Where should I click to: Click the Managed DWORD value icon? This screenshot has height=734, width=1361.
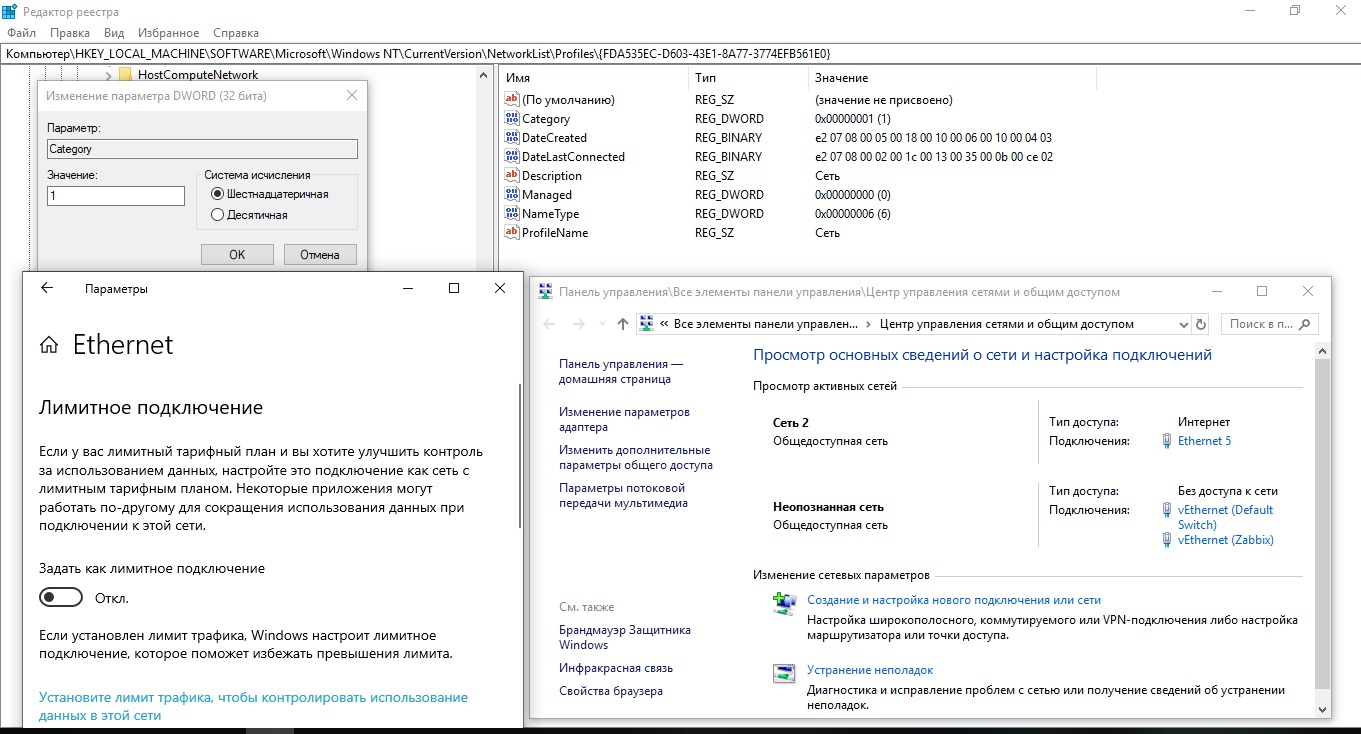tap(513, 195)
